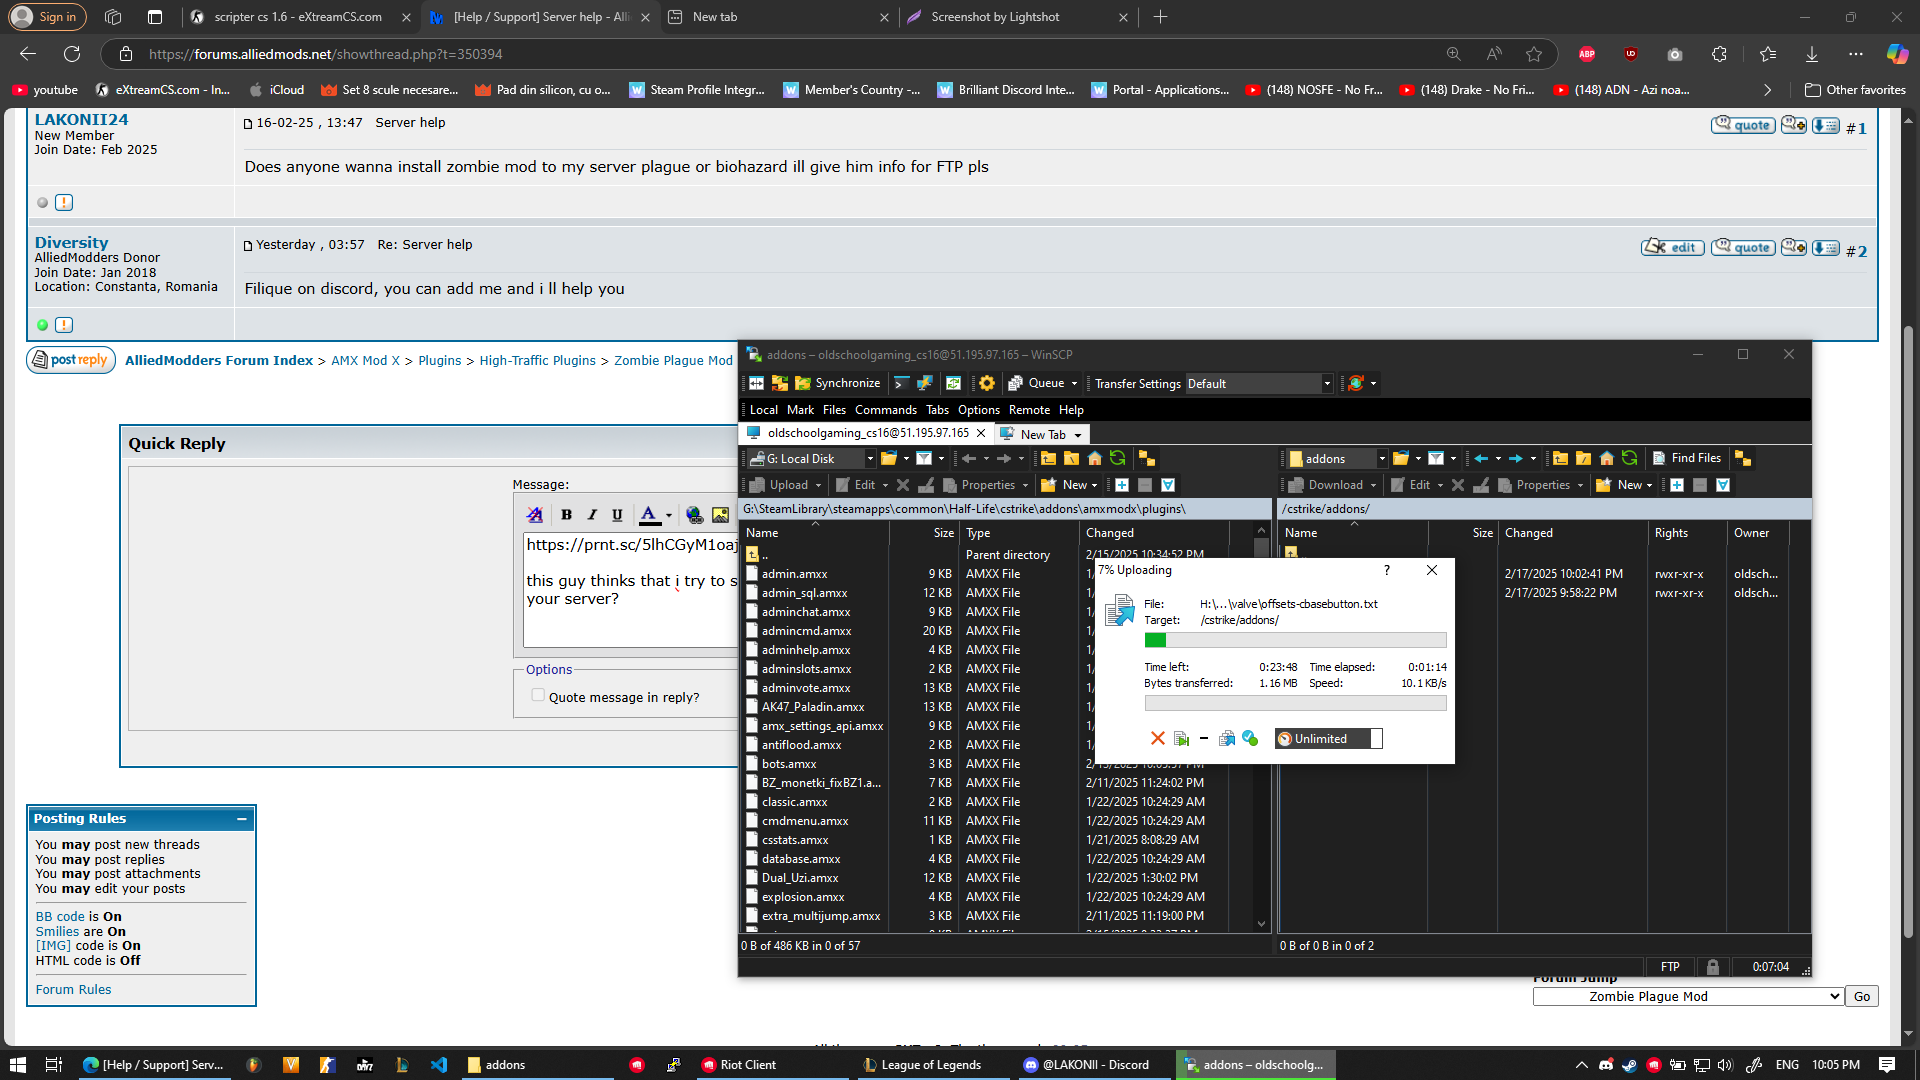Open the Commands menu in WinSCP
The width and height of the screenshot is (1920, 1080).
pyautogui.click(x=885, y=410)
